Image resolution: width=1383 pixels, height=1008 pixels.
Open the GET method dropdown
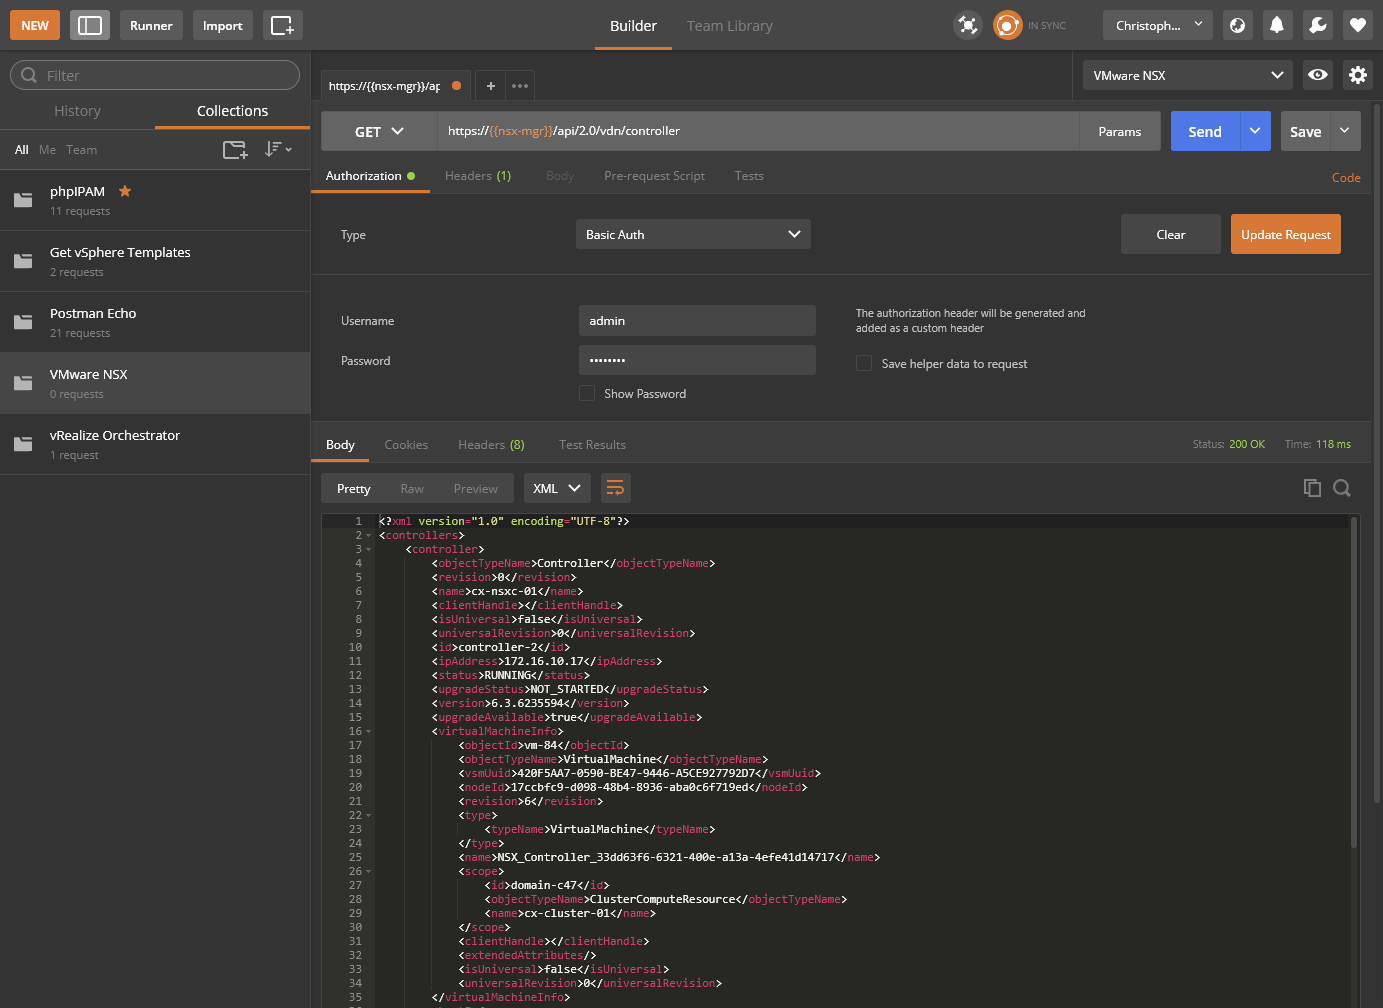click(379, 131)
